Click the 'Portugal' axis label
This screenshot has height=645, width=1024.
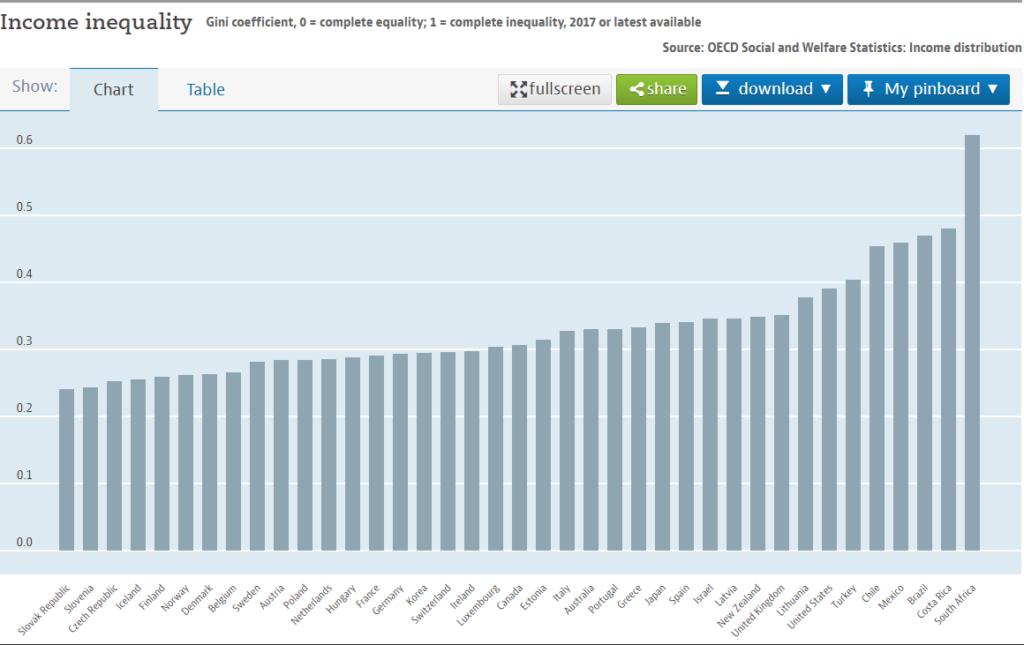603,599
